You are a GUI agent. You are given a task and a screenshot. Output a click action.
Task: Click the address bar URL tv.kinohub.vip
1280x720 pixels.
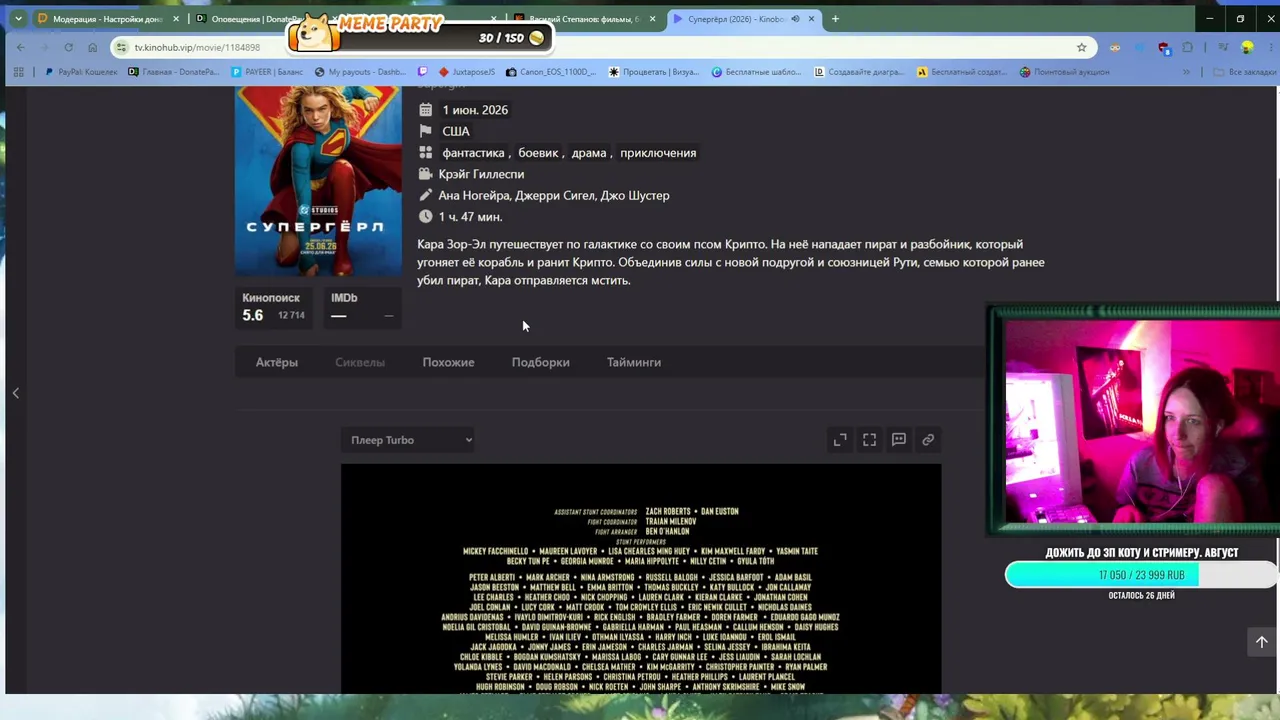[197, 47]
